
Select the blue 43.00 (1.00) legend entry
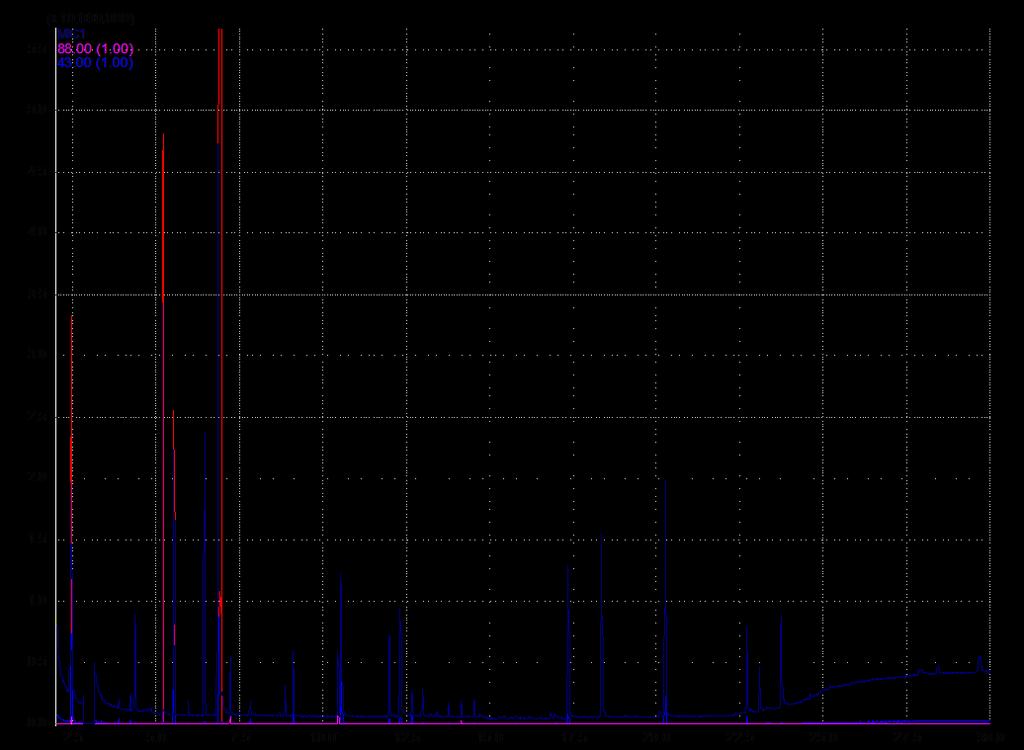click(x=95, y=63)
